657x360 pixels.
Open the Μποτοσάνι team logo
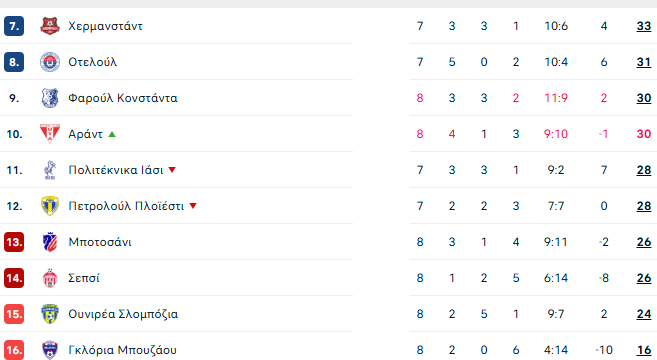click(x=50, y=242)
